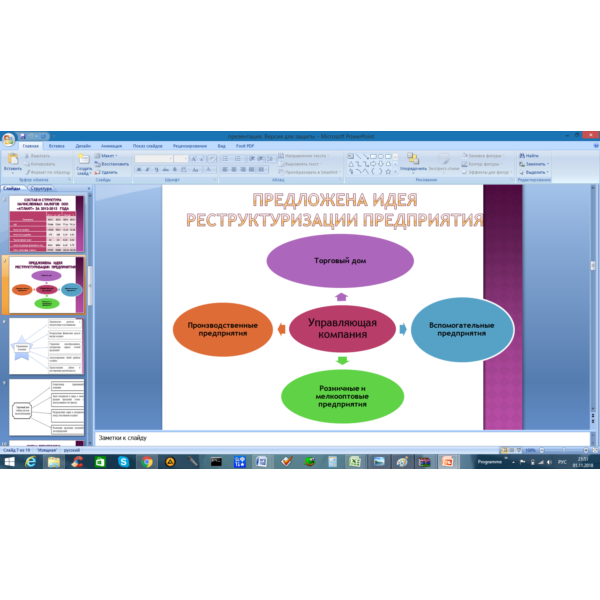The height and width of the screenshot is (600, 600).
Task: Click the Создать слайд icon
Action: (83, 158)
